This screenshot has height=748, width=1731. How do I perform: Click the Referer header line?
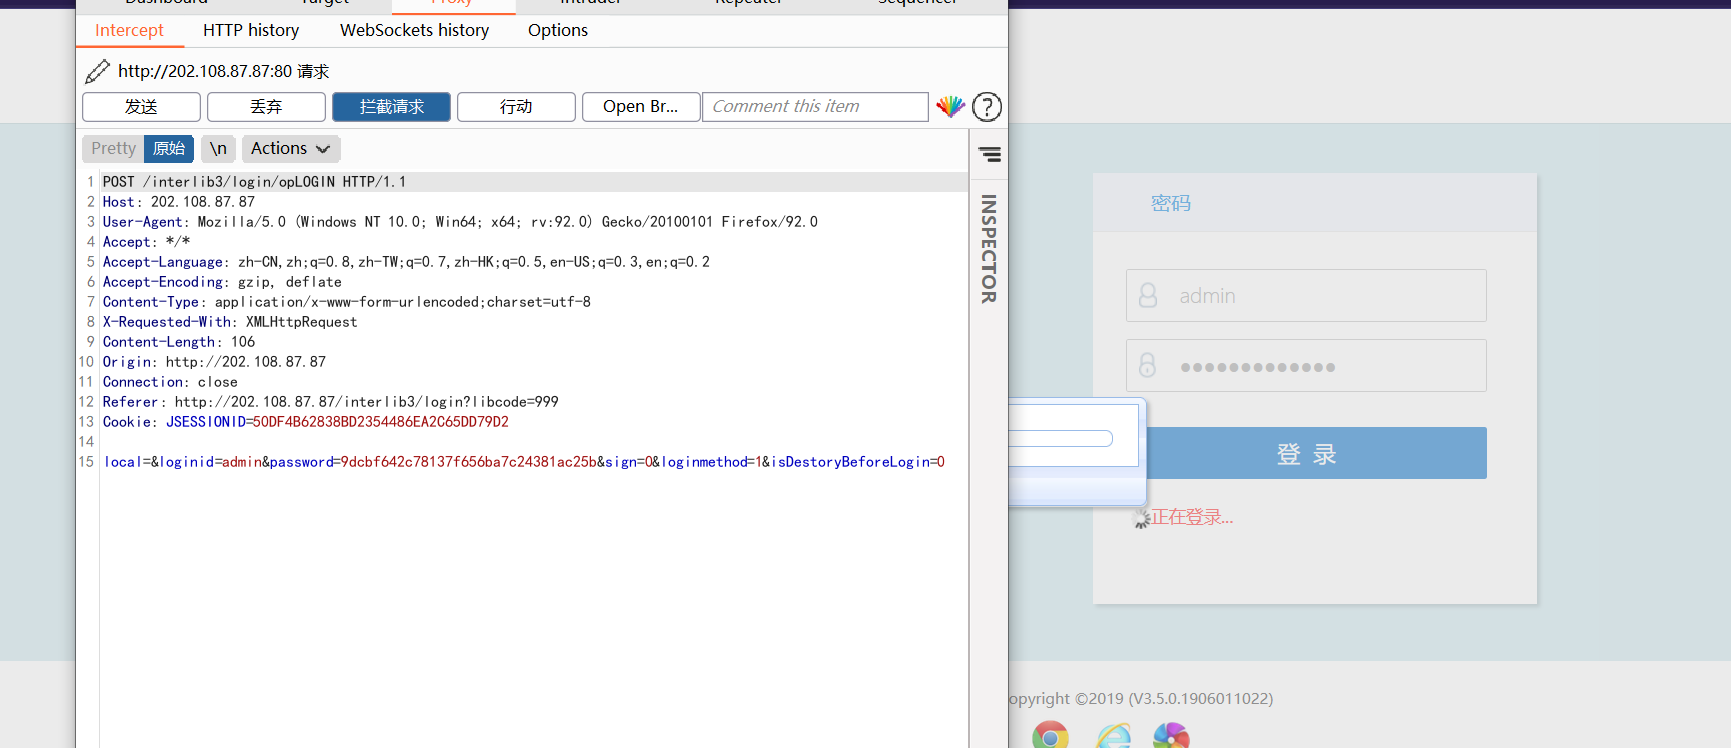pos(330,402)
